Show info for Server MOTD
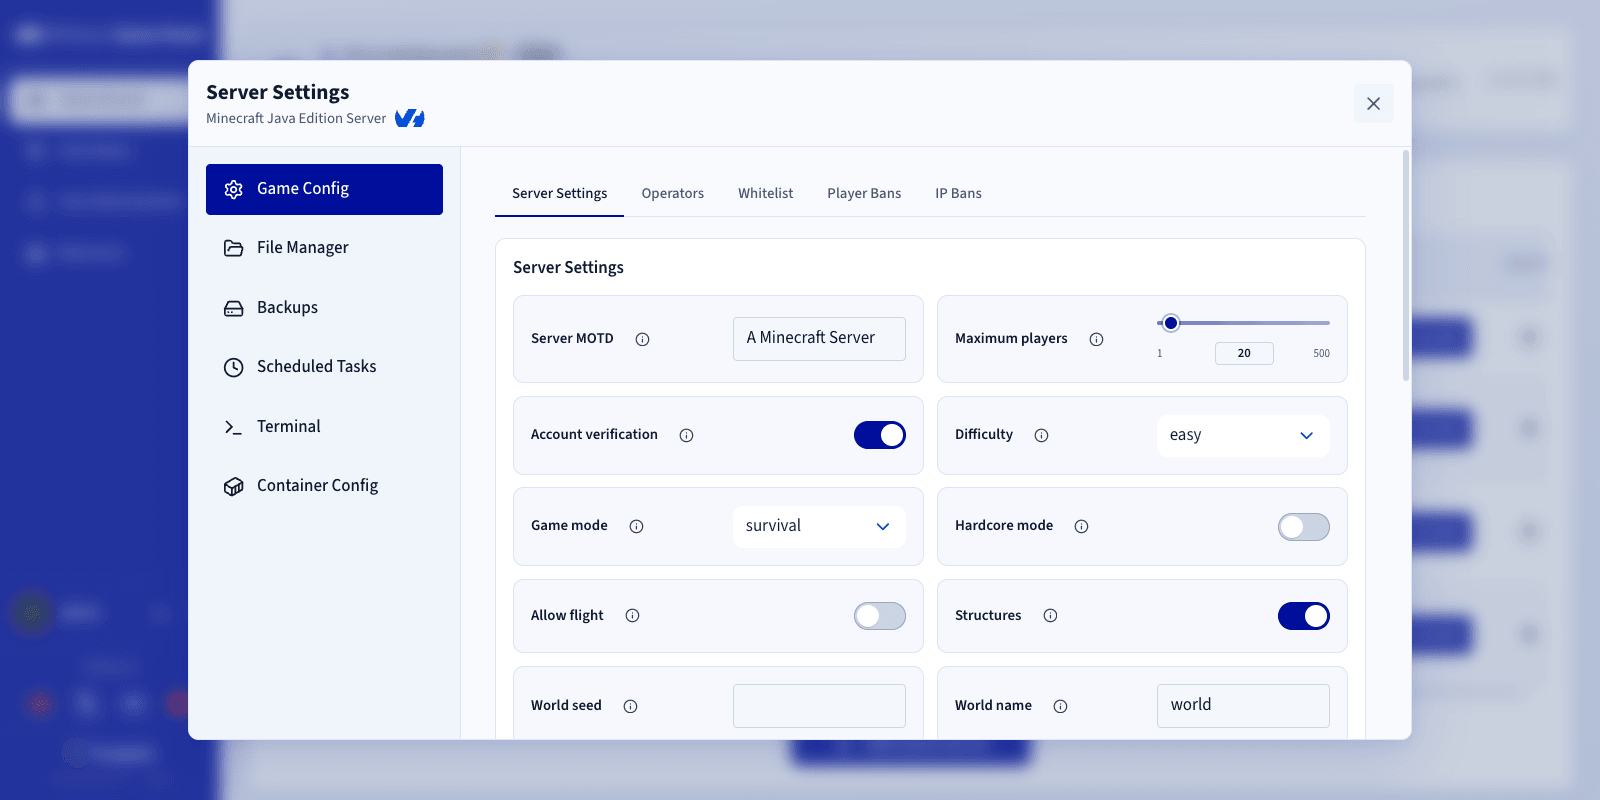1600x800 pixels. (643, 339)
